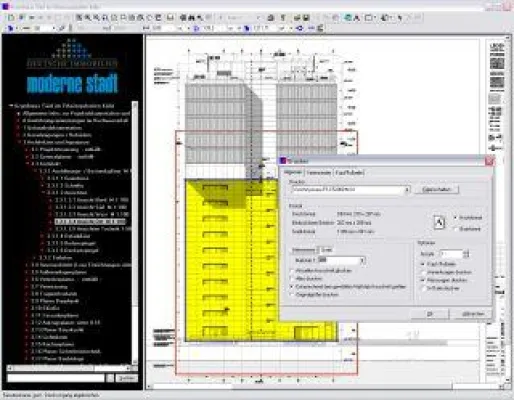Click the tree panel's vertical scrollbar
The width and height of the screenshot is (514, 400).
(x=135, y=233)
